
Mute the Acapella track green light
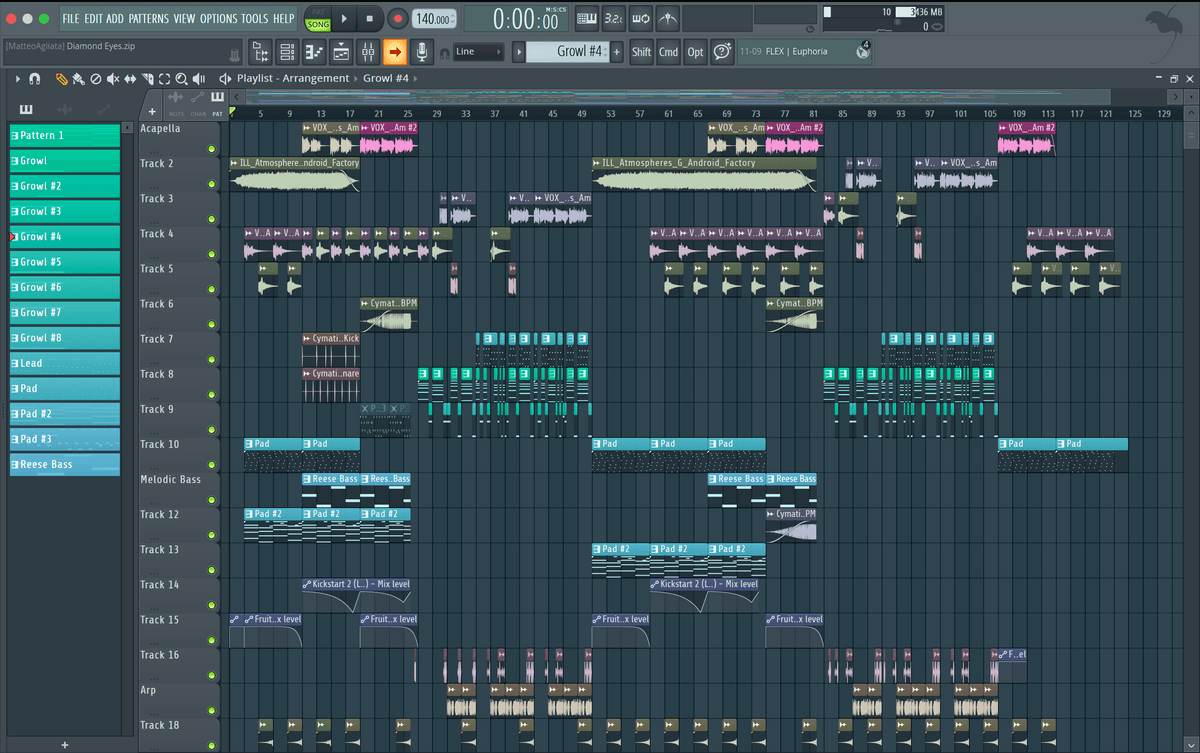(x=212, y=149)
